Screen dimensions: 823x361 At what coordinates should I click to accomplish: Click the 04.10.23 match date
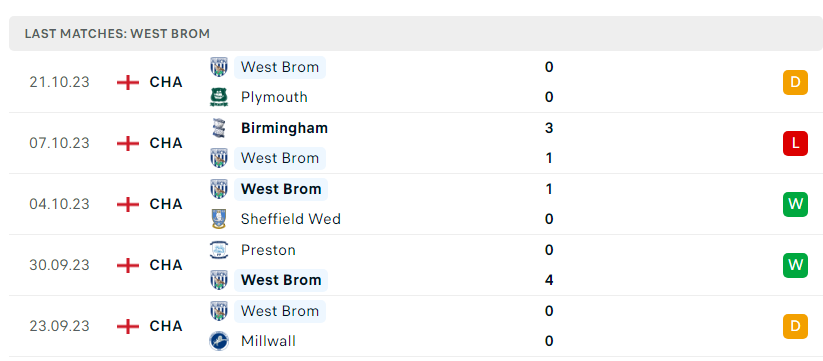tap(59, 204)
